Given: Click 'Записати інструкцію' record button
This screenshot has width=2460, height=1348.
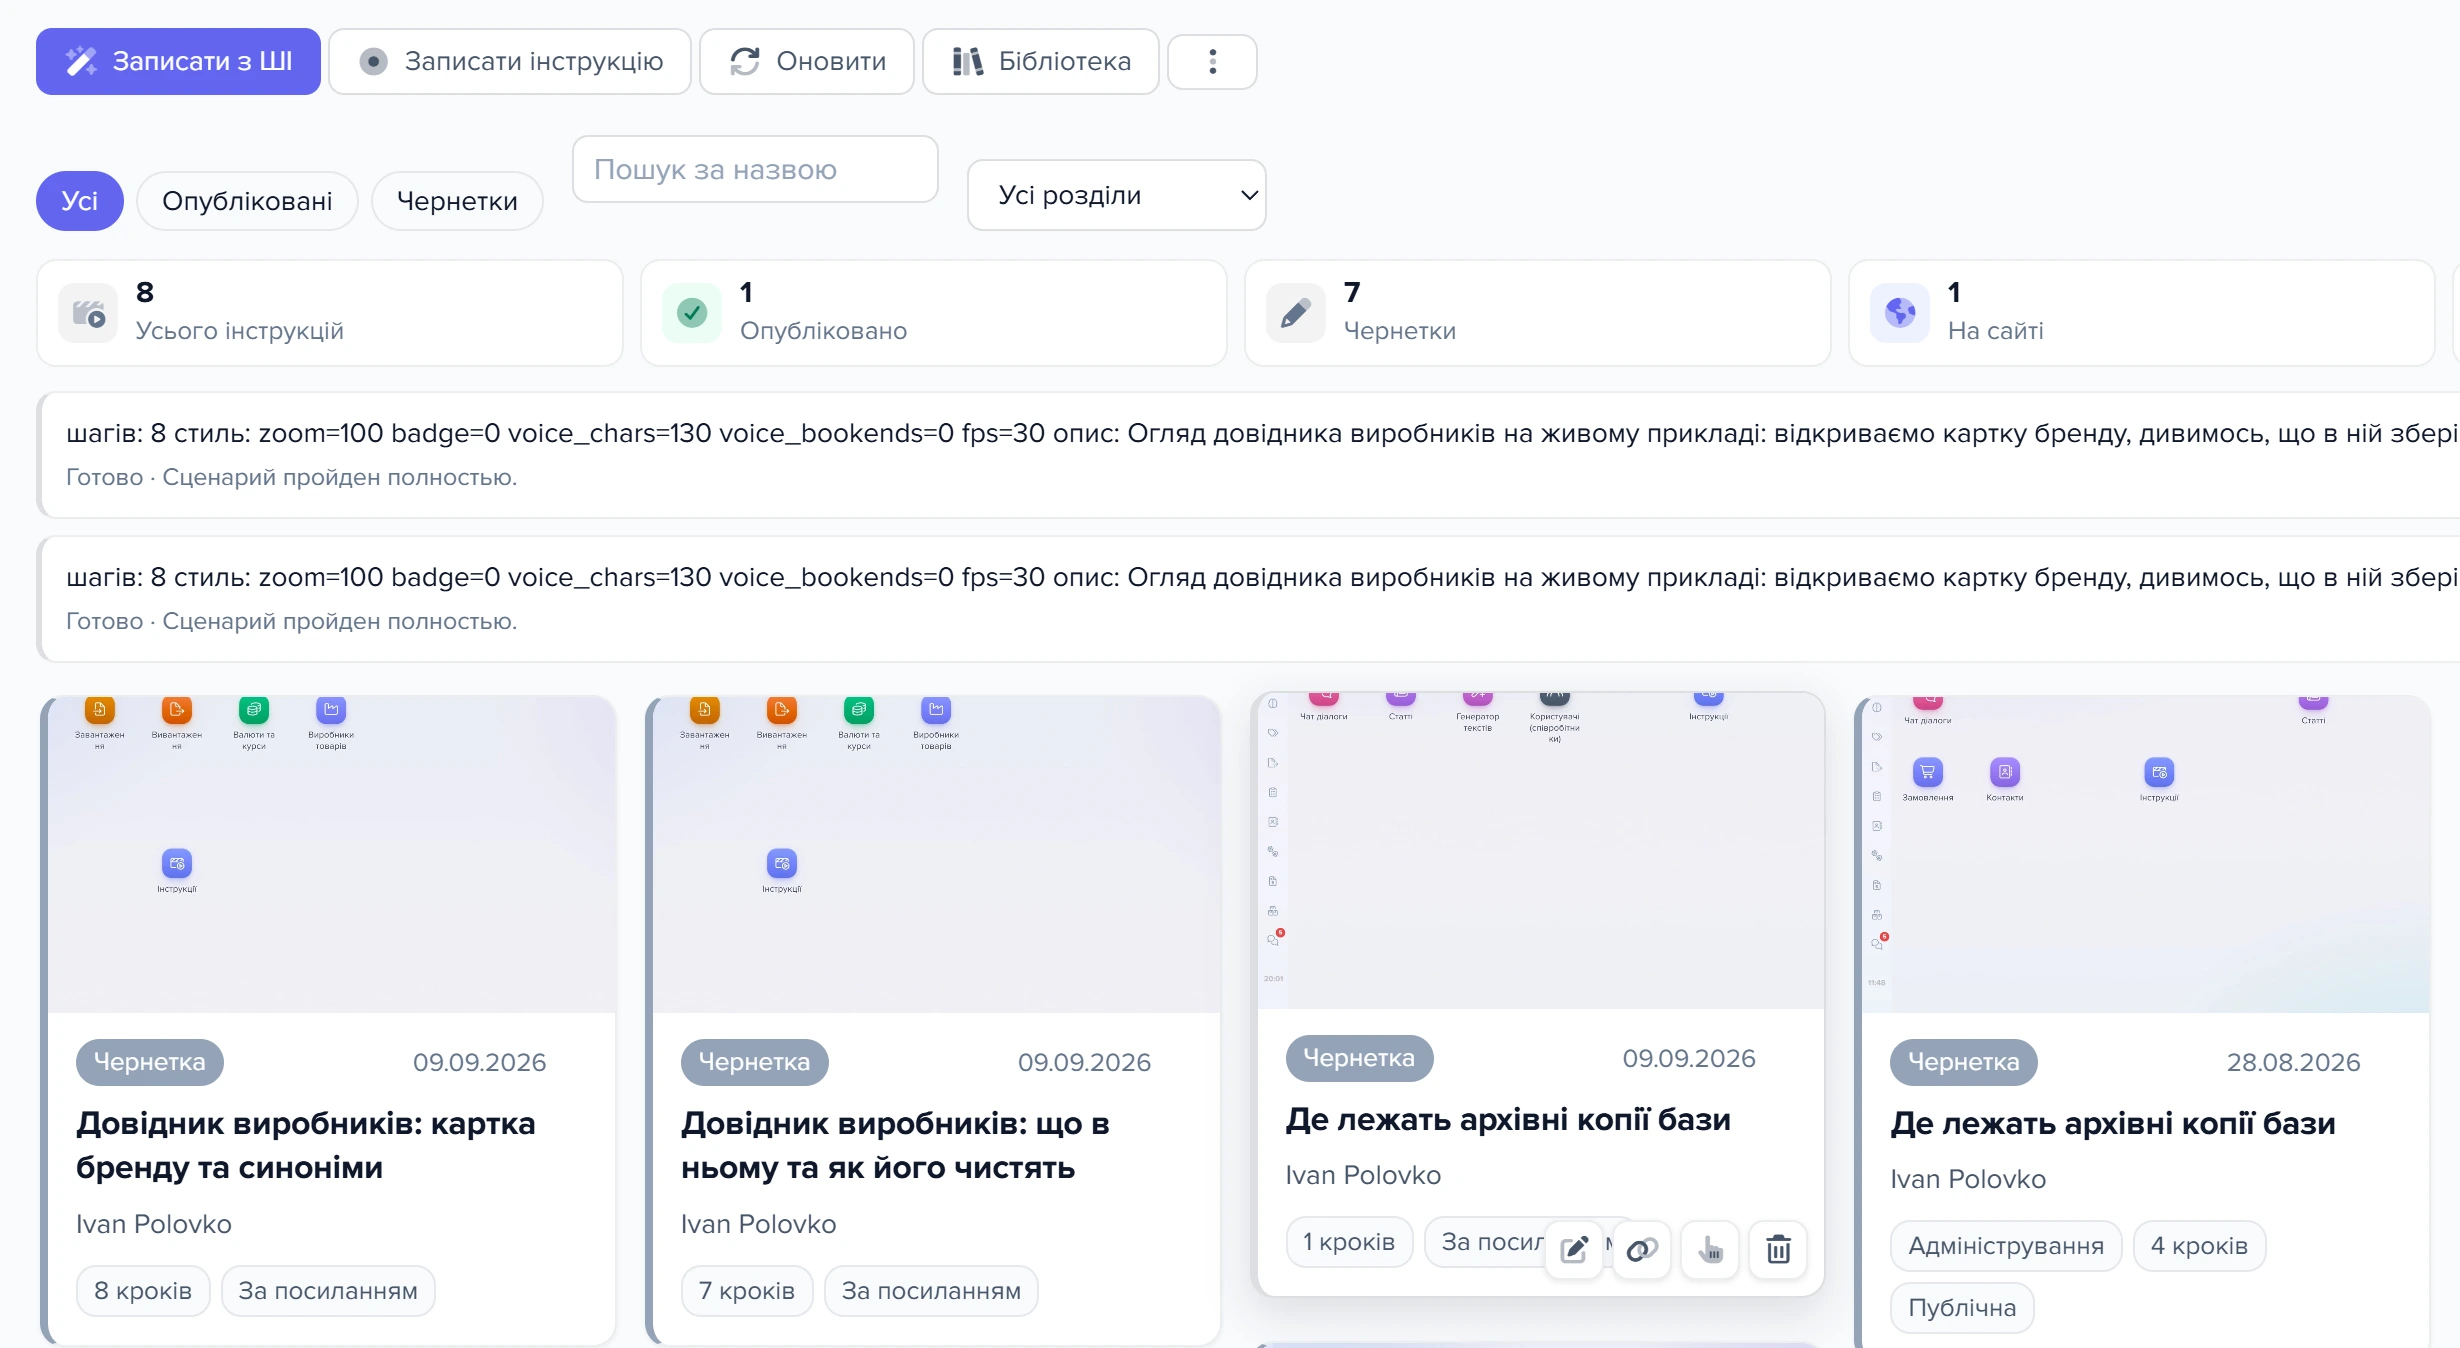Looking at the screenshot, I should pos(510,61).
